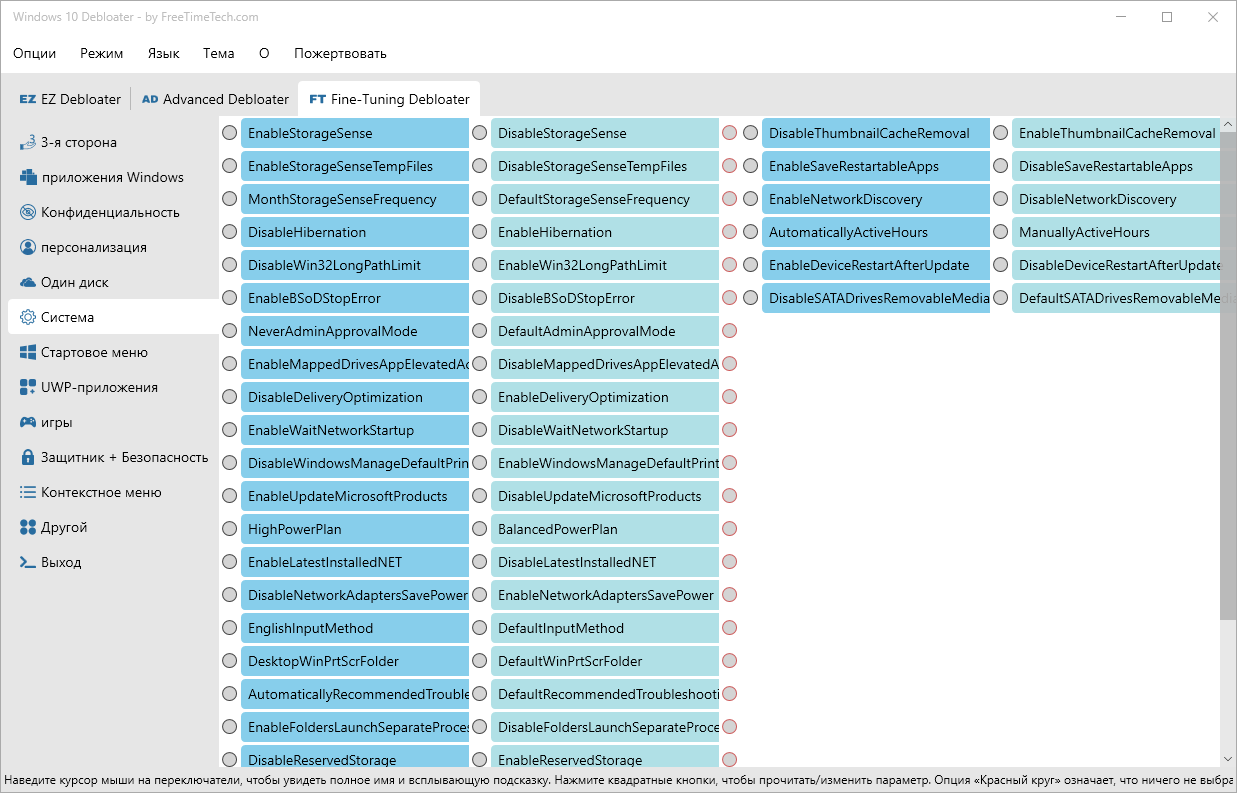Go to the игры gamepad section
Image resolution: width=1237 pixels, height=793 pixels.
tap(112, 422)
